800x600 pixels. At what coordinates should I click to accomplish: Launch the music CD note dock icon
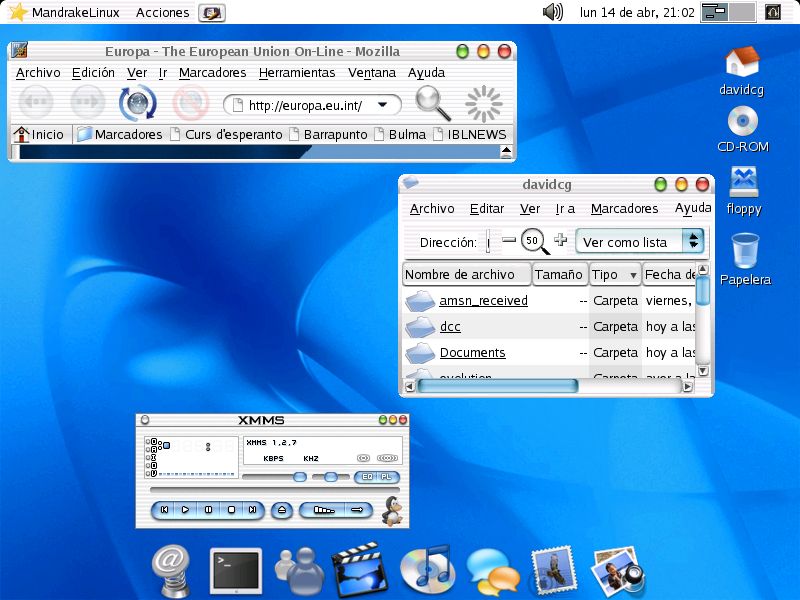[428, 569]
